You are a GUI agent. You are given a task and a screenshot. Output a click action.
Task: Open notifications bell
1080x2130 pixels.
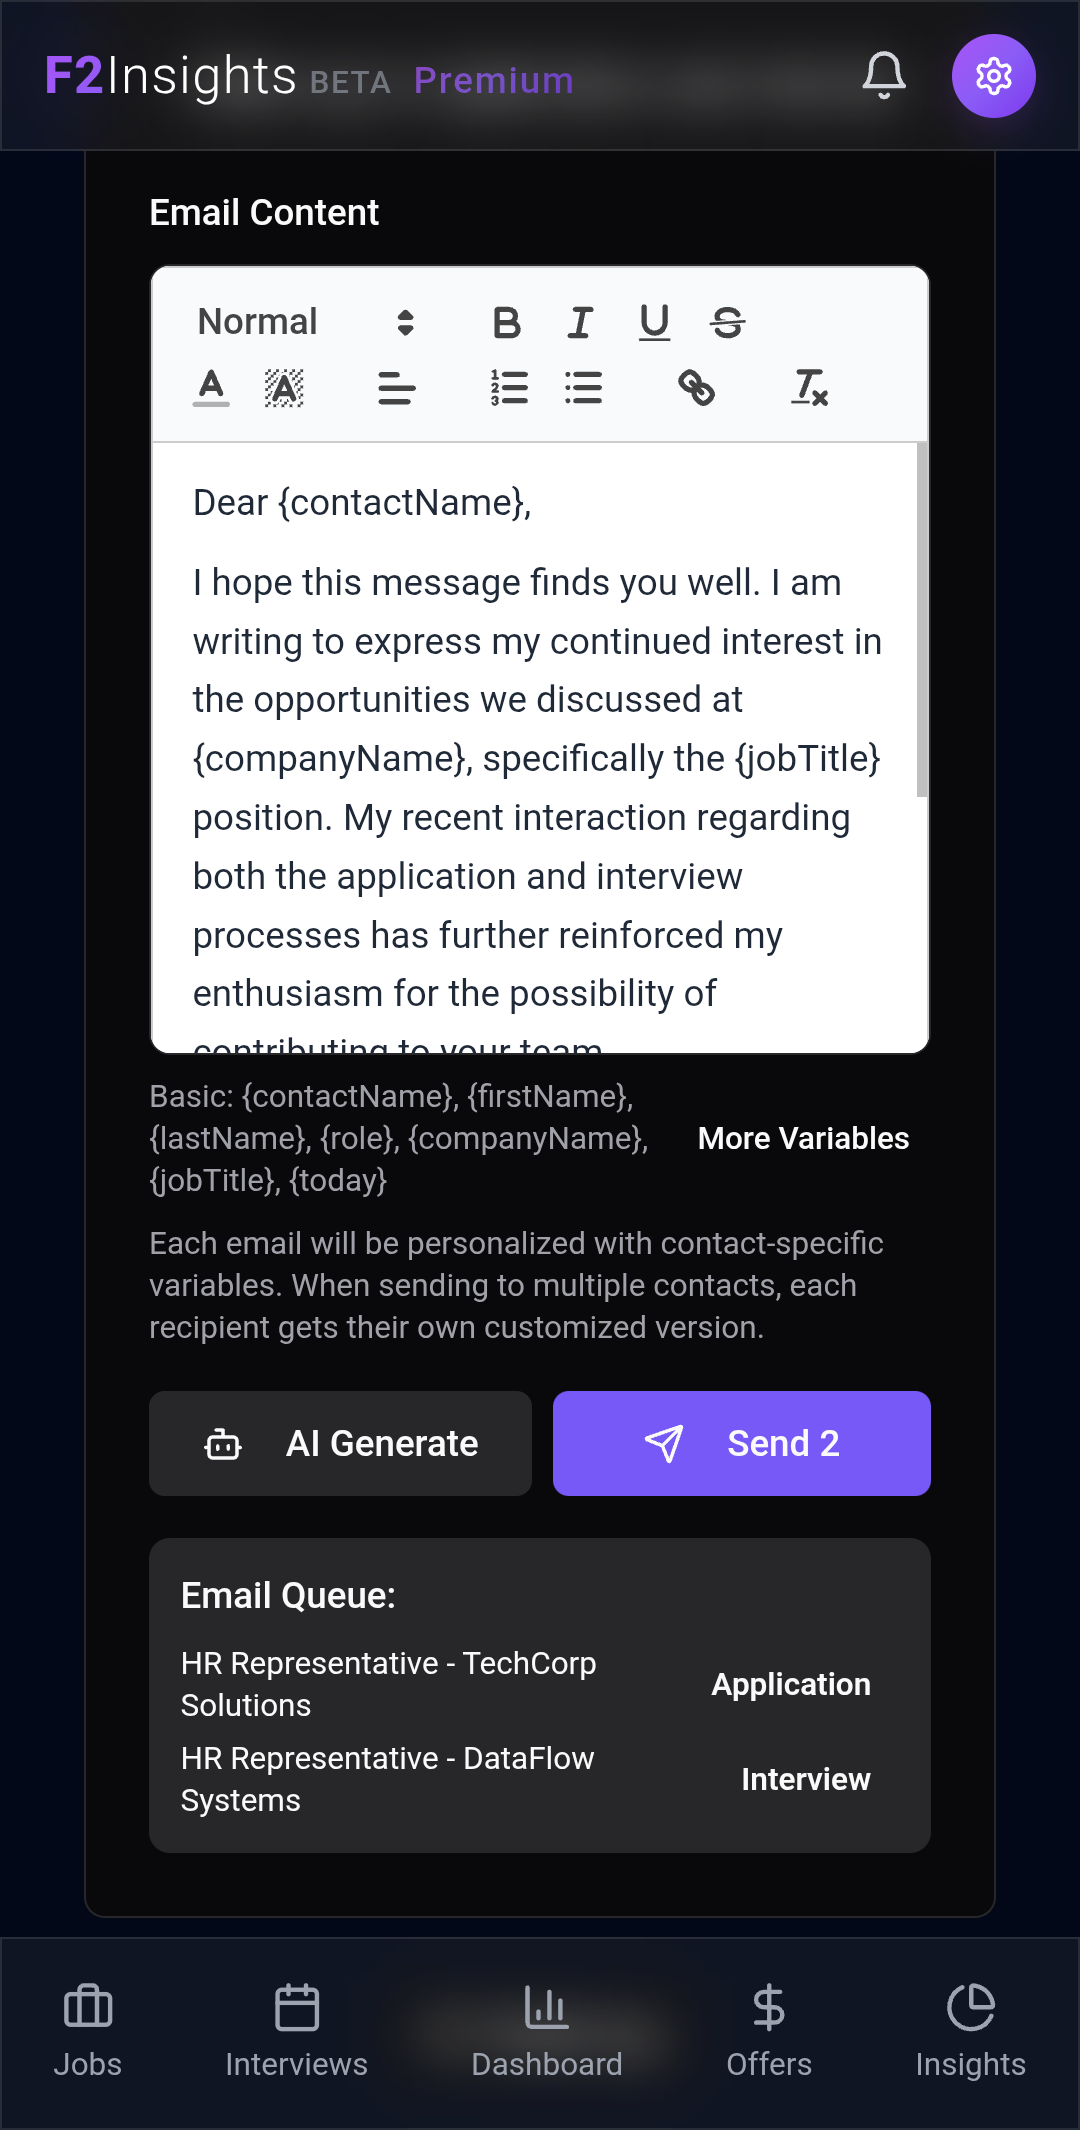[884, 76]
